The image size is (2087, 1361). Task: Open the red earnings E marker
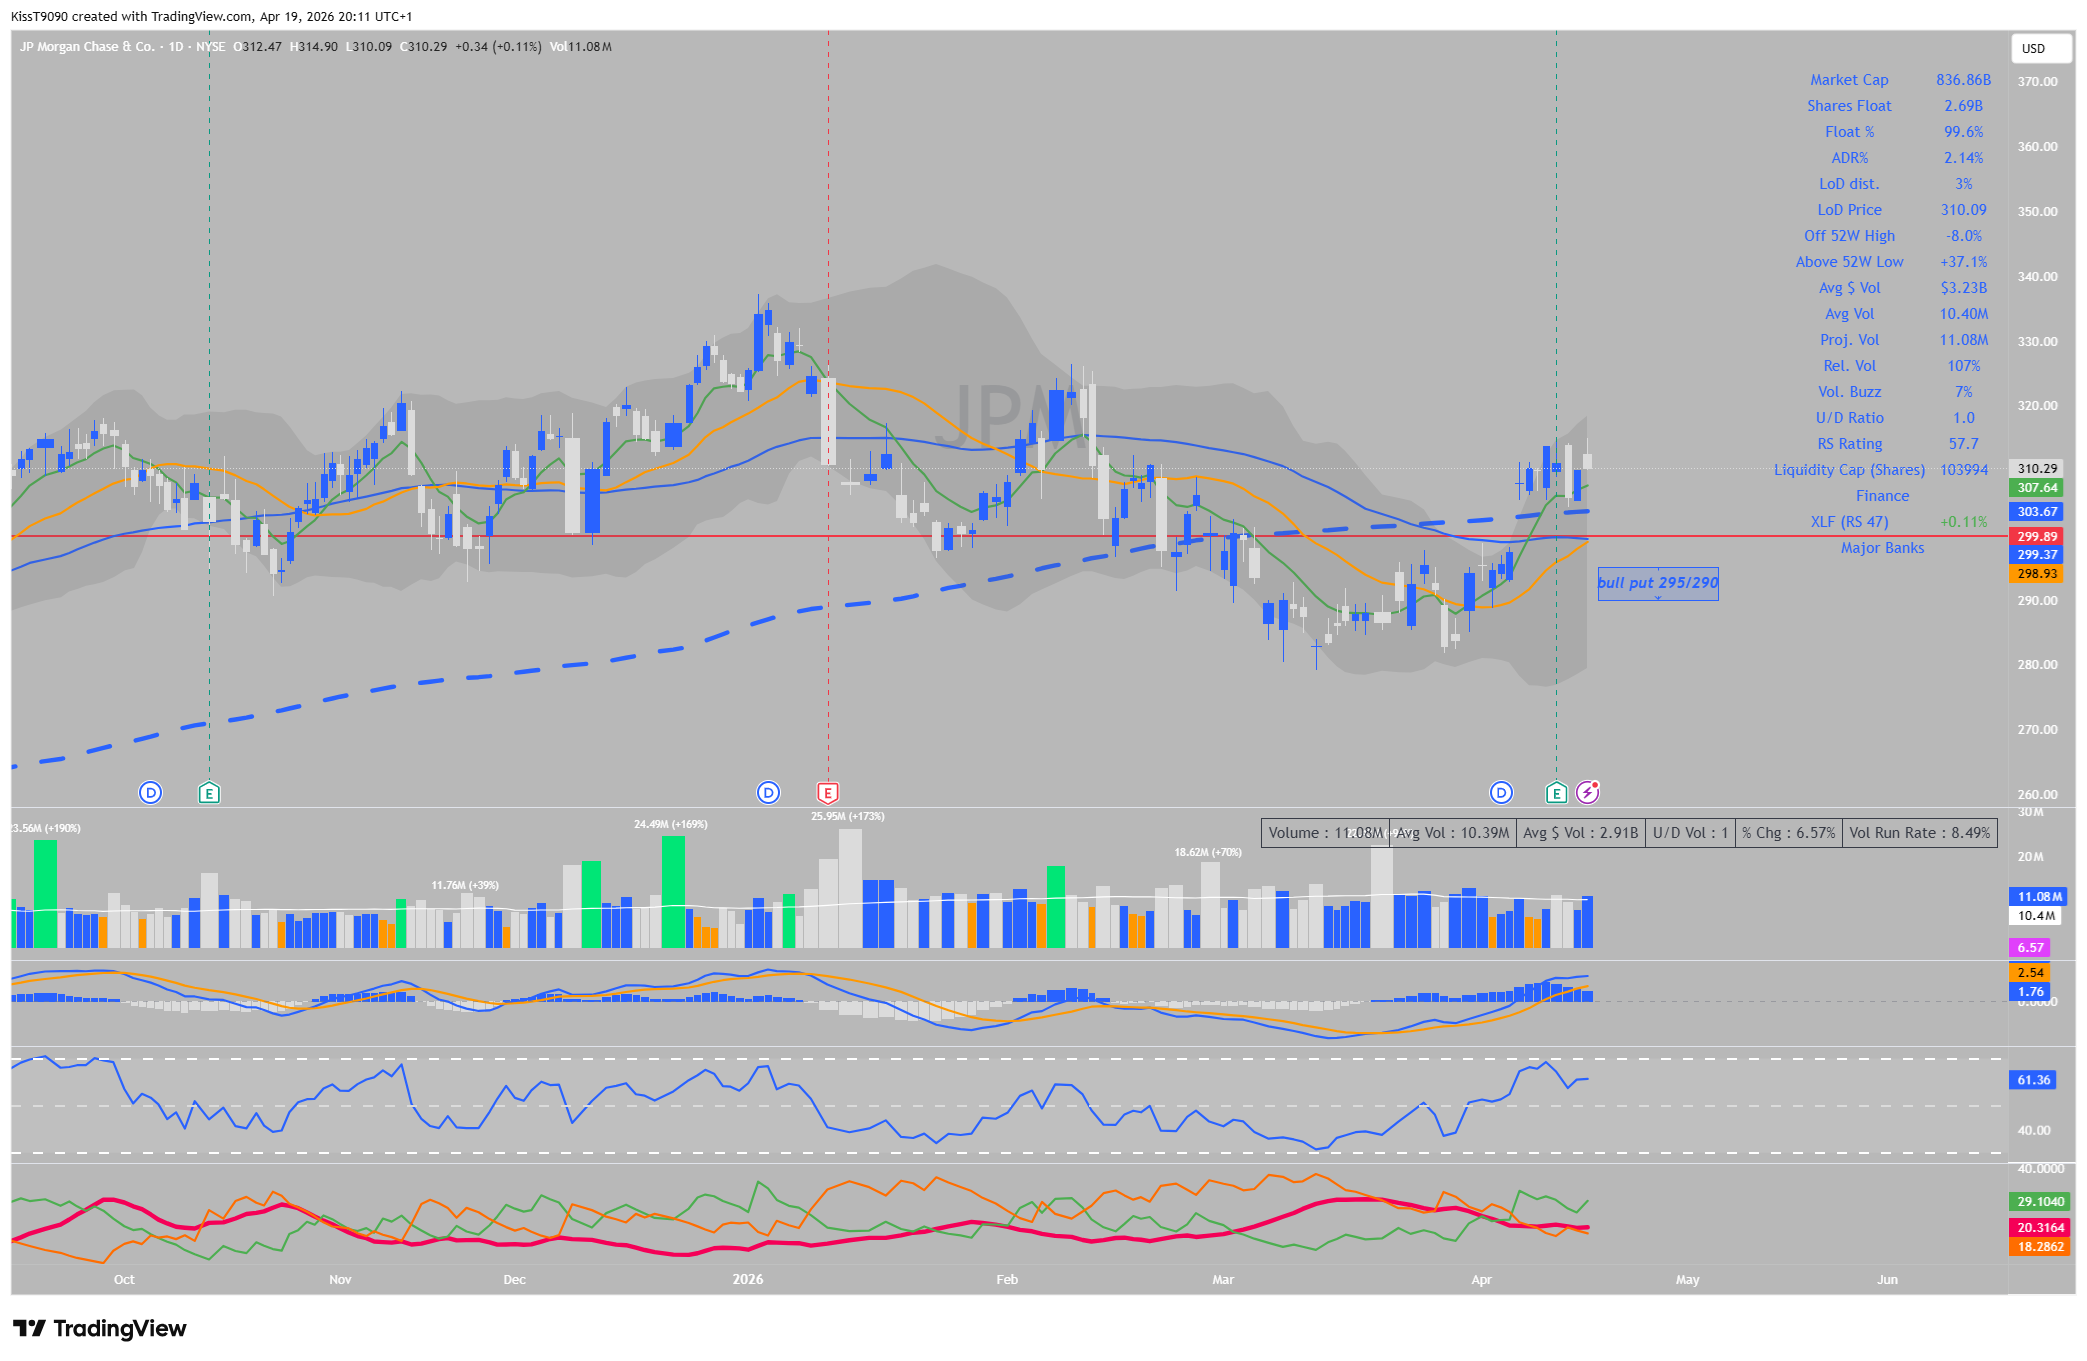(827, 793)
